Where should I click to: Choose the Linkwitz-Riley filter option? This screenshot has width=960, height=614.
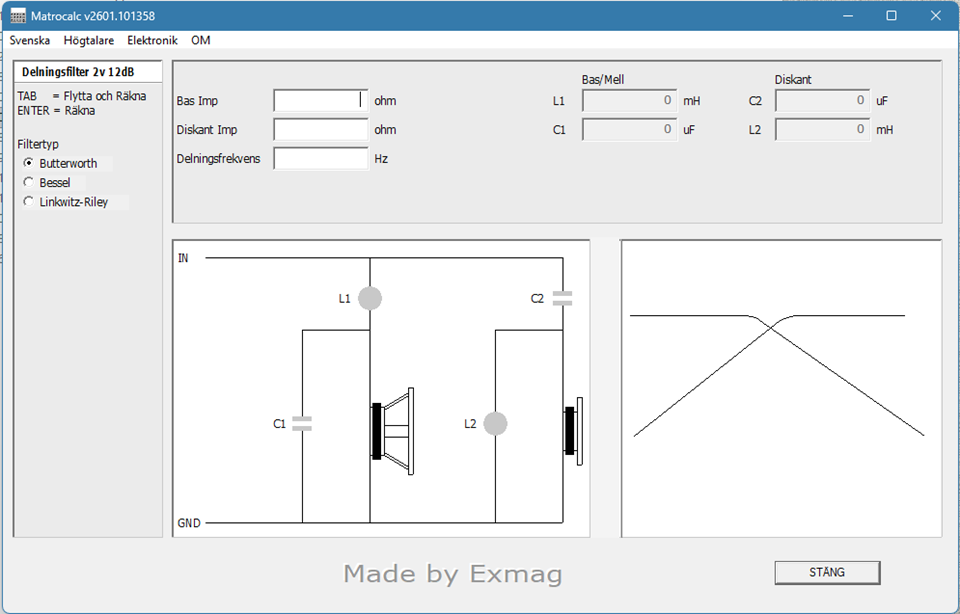coord(29,201)
